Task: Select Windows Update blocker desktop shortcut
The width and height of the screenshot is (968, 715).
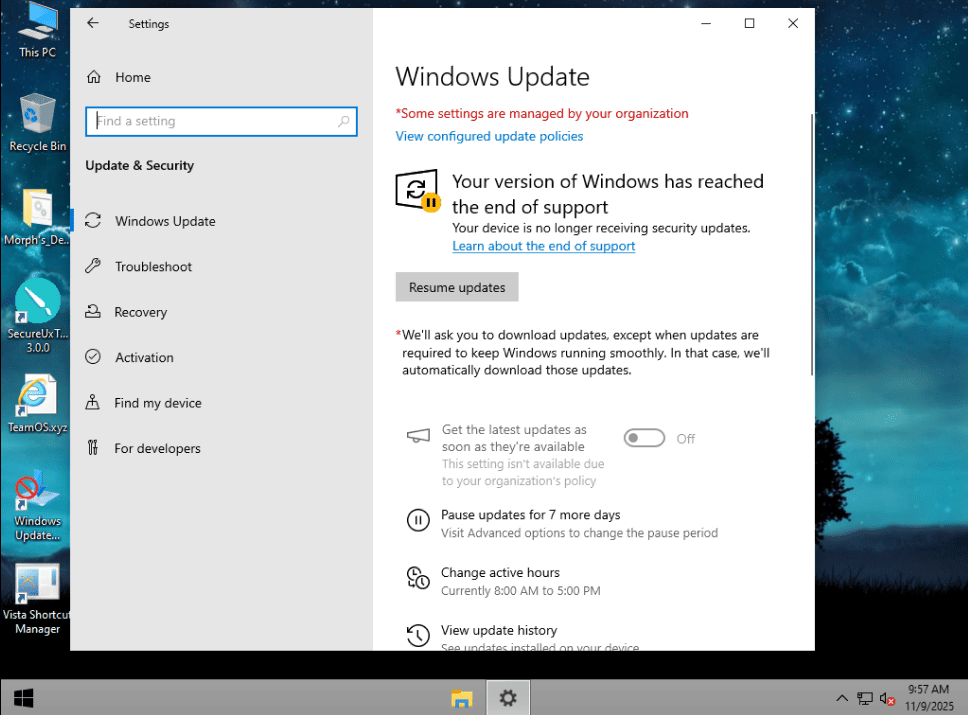Action: point(37,506)
